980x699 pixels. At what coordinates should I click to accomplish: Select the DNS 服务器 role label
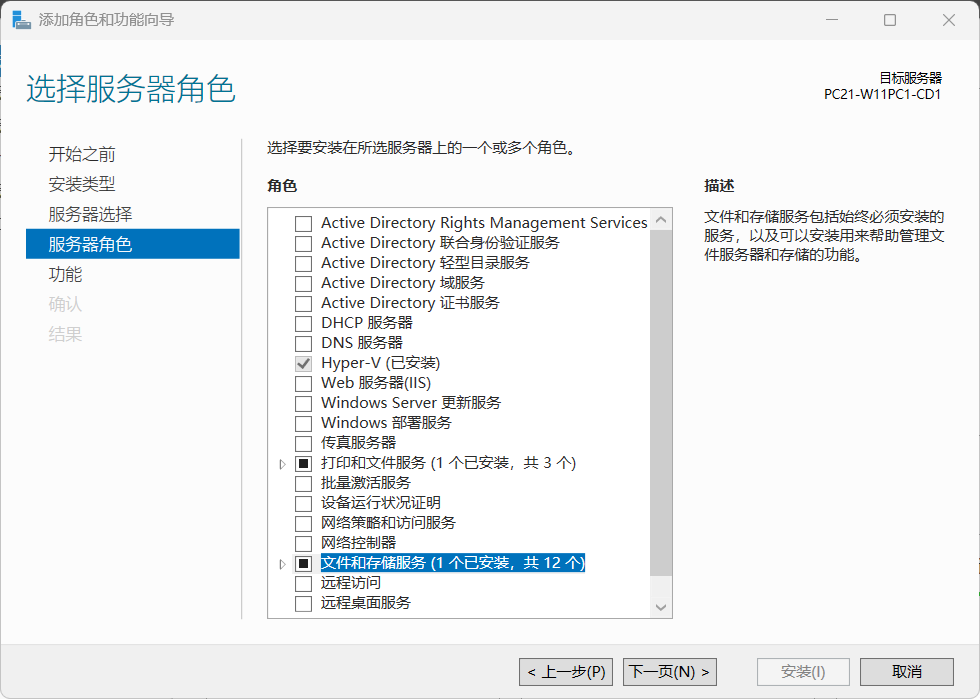(362, 343)
